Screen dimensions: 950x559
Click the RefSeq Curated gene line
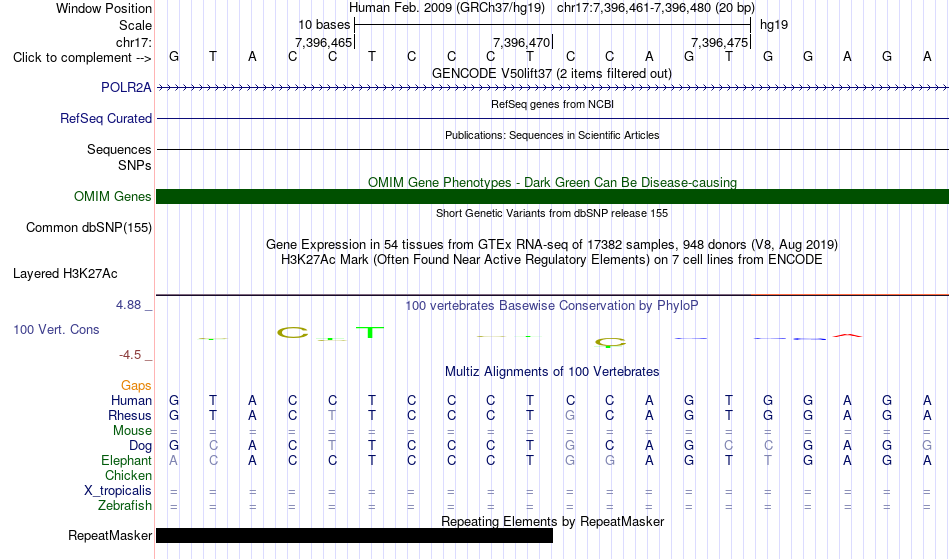point(553,118)
